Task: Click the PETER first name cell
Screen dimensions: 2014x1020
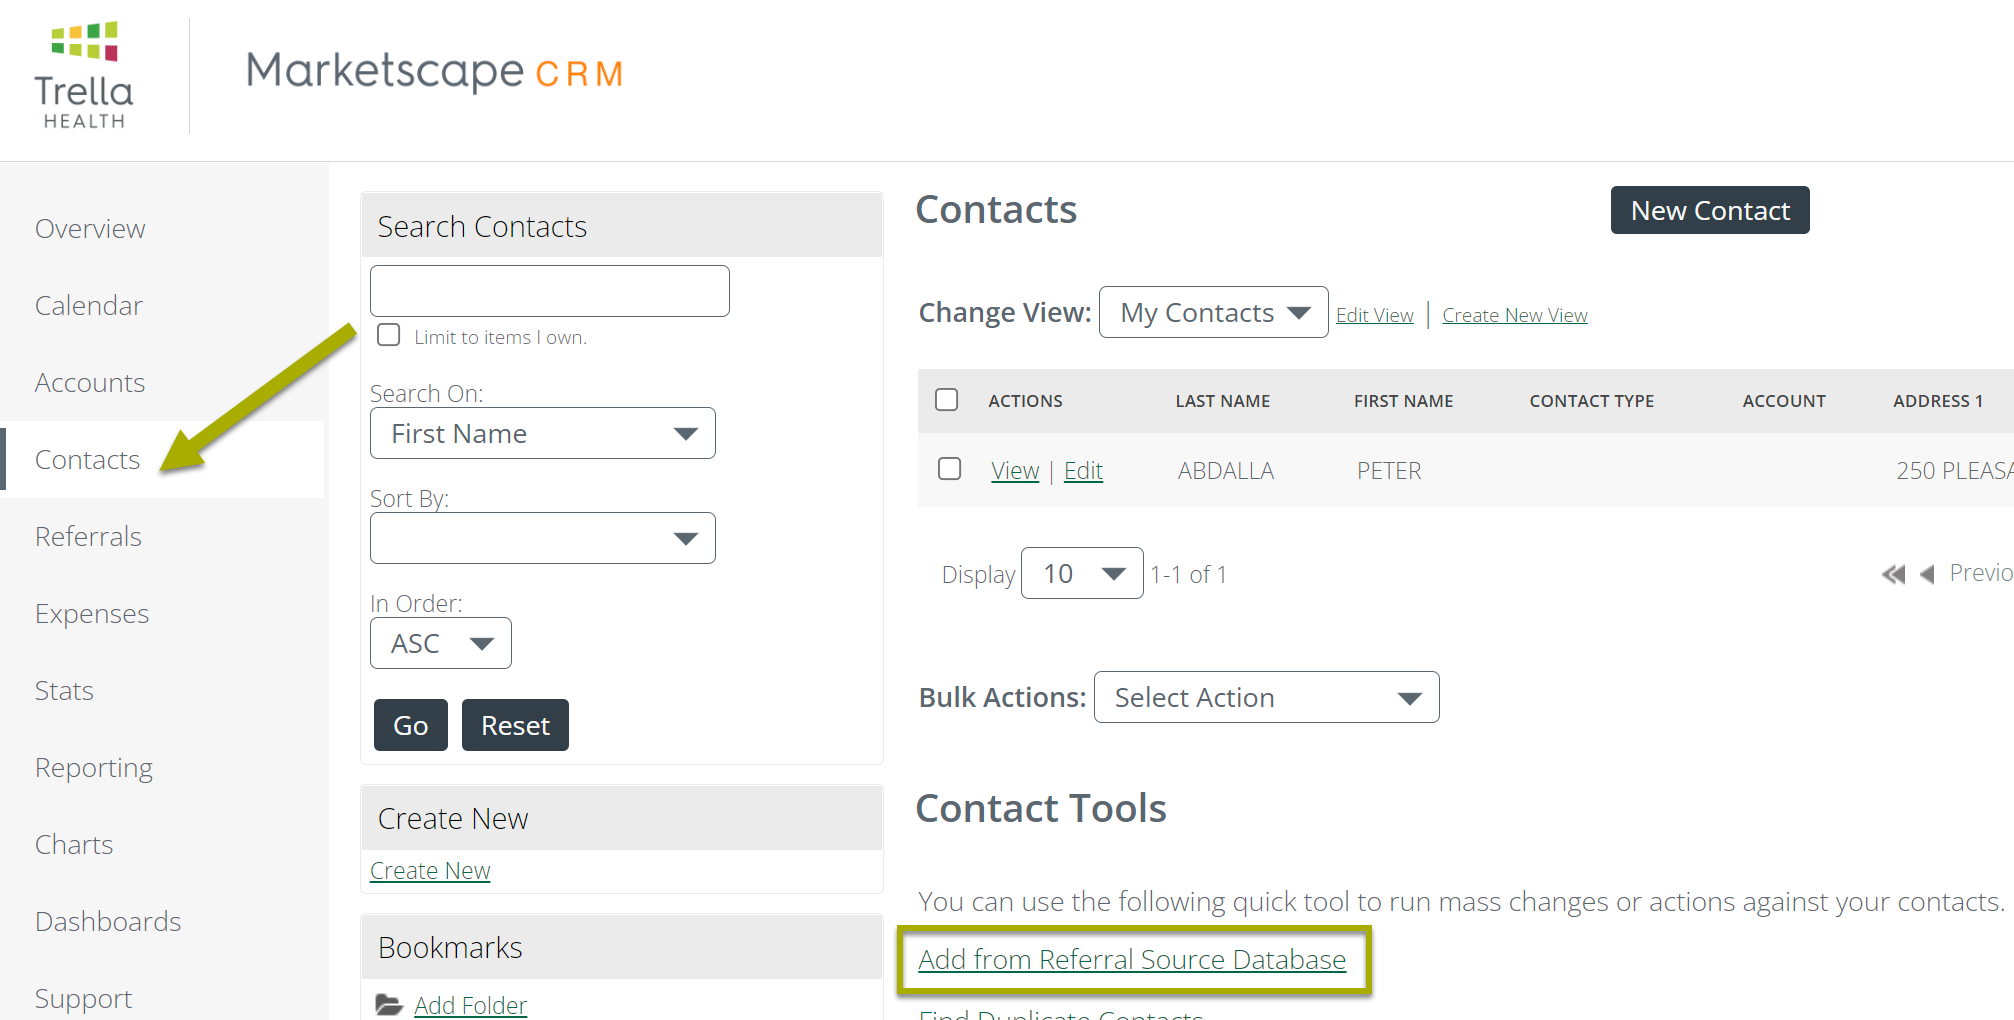Action: [1389, 471]
